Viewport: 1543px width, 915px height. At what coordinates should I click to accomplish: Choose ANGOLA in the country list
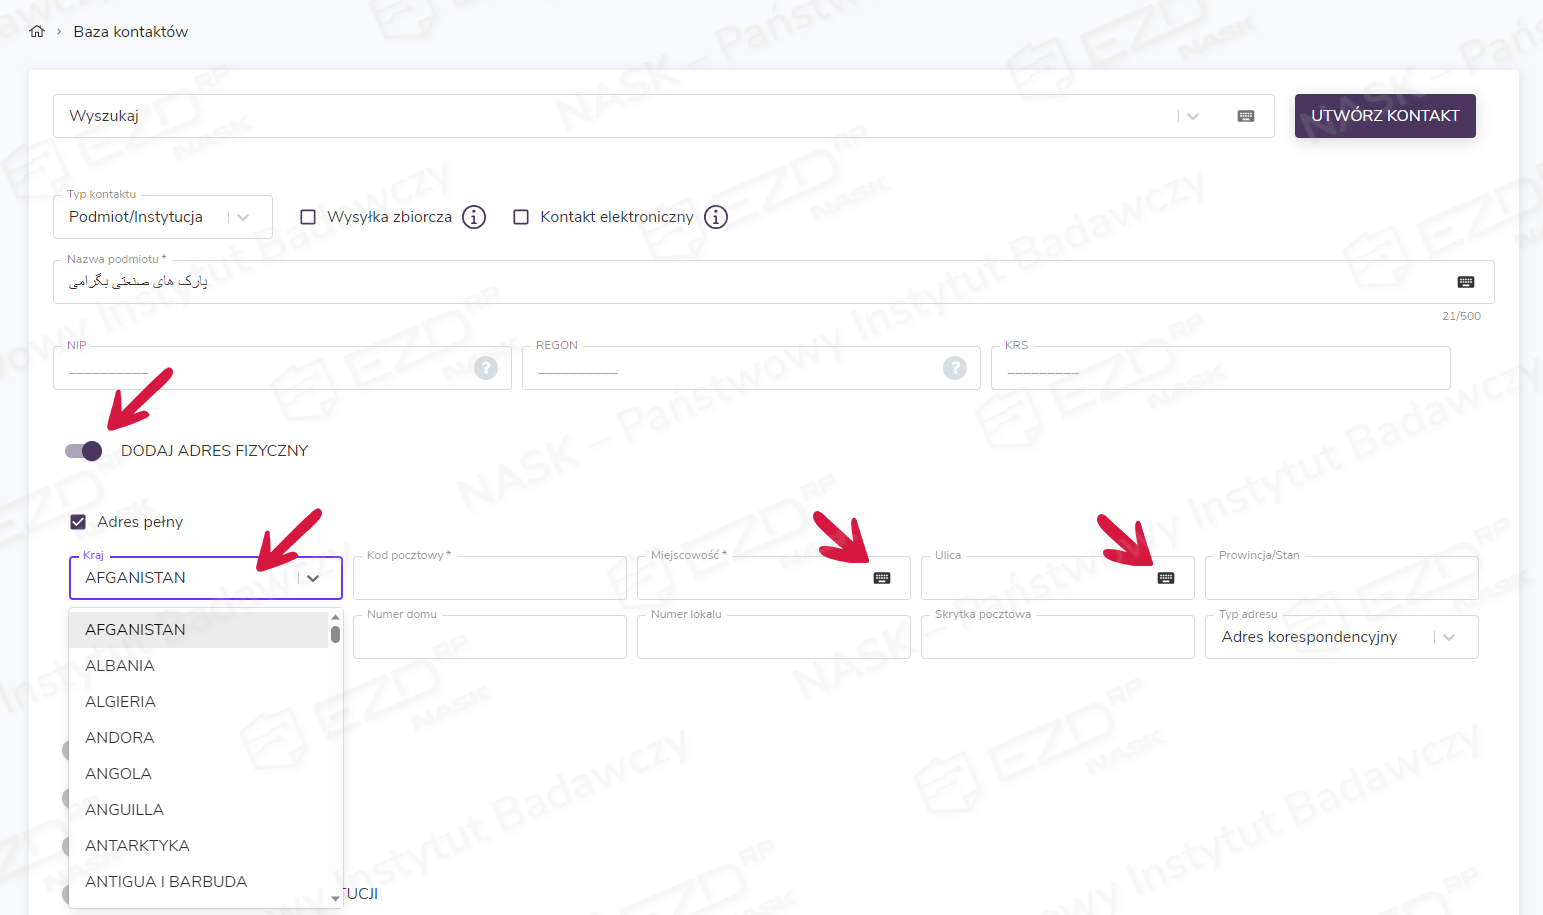click(119, 774)
